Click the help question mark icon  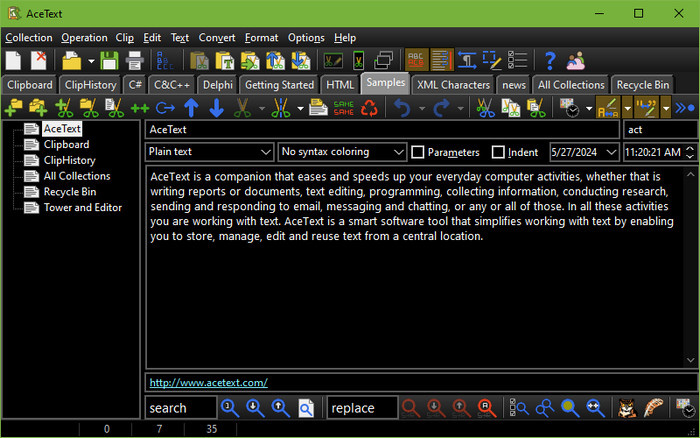click(550, 60)
